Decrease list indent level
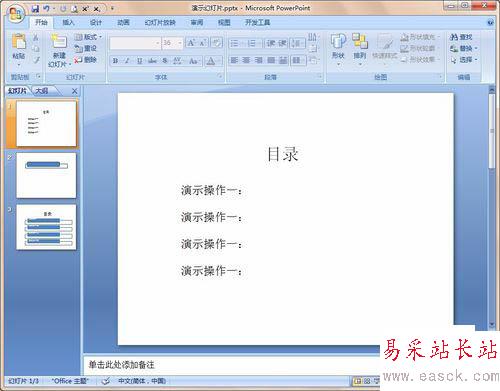 (x=271, y=43)
